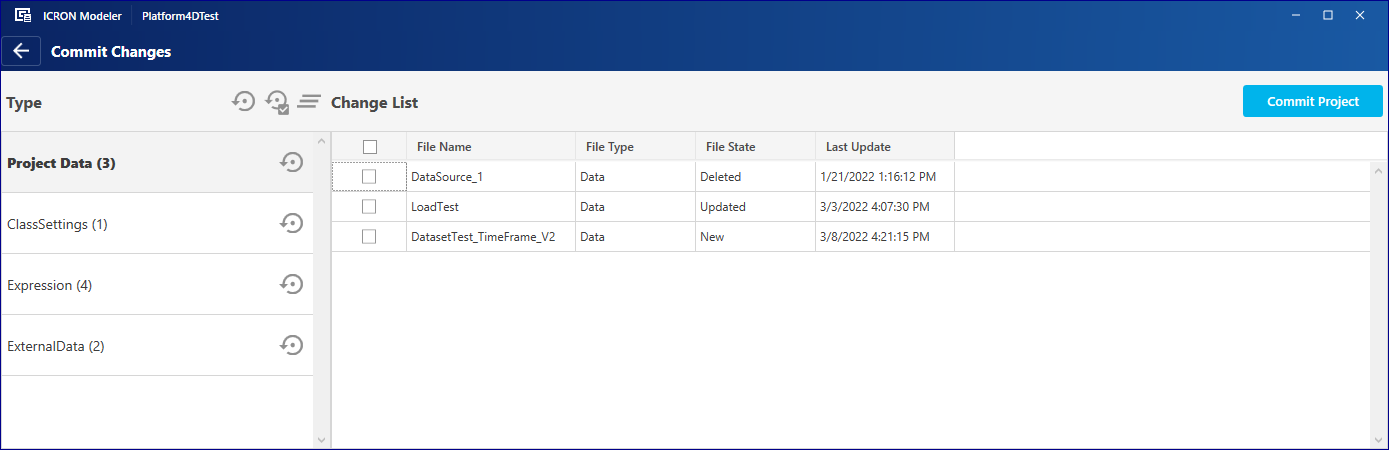Click the ICRON Modeler logo icon
This screenshot has width=1389, height=450.
tap(22, 16)
